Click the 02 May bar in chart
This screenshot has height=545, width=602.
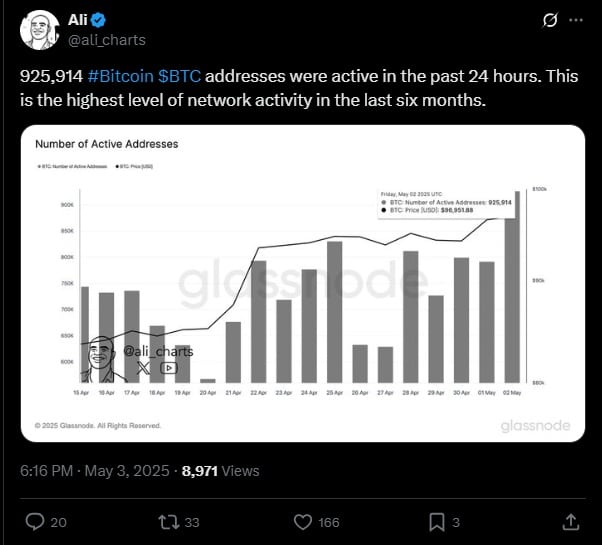click(x=512, y=287)
